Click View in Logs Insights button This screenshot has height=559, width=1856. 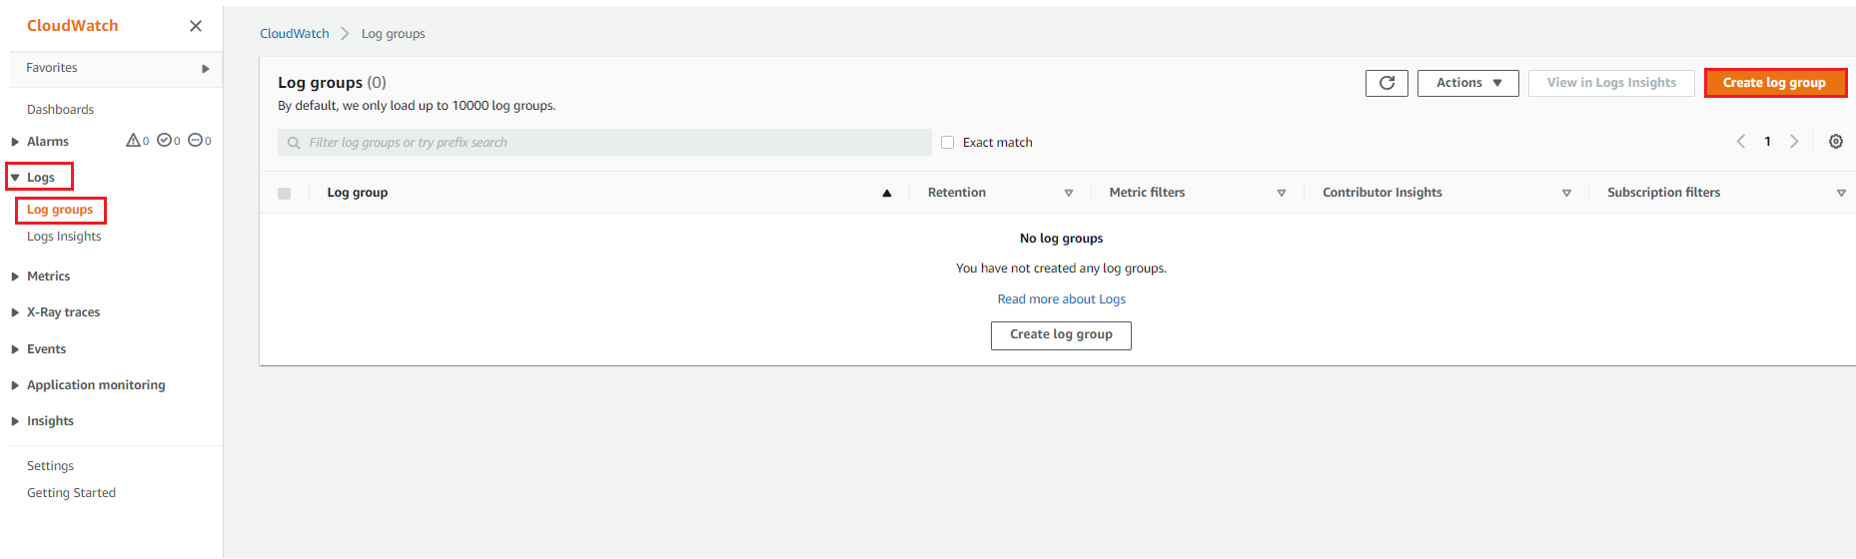[x=1611, y=83]
